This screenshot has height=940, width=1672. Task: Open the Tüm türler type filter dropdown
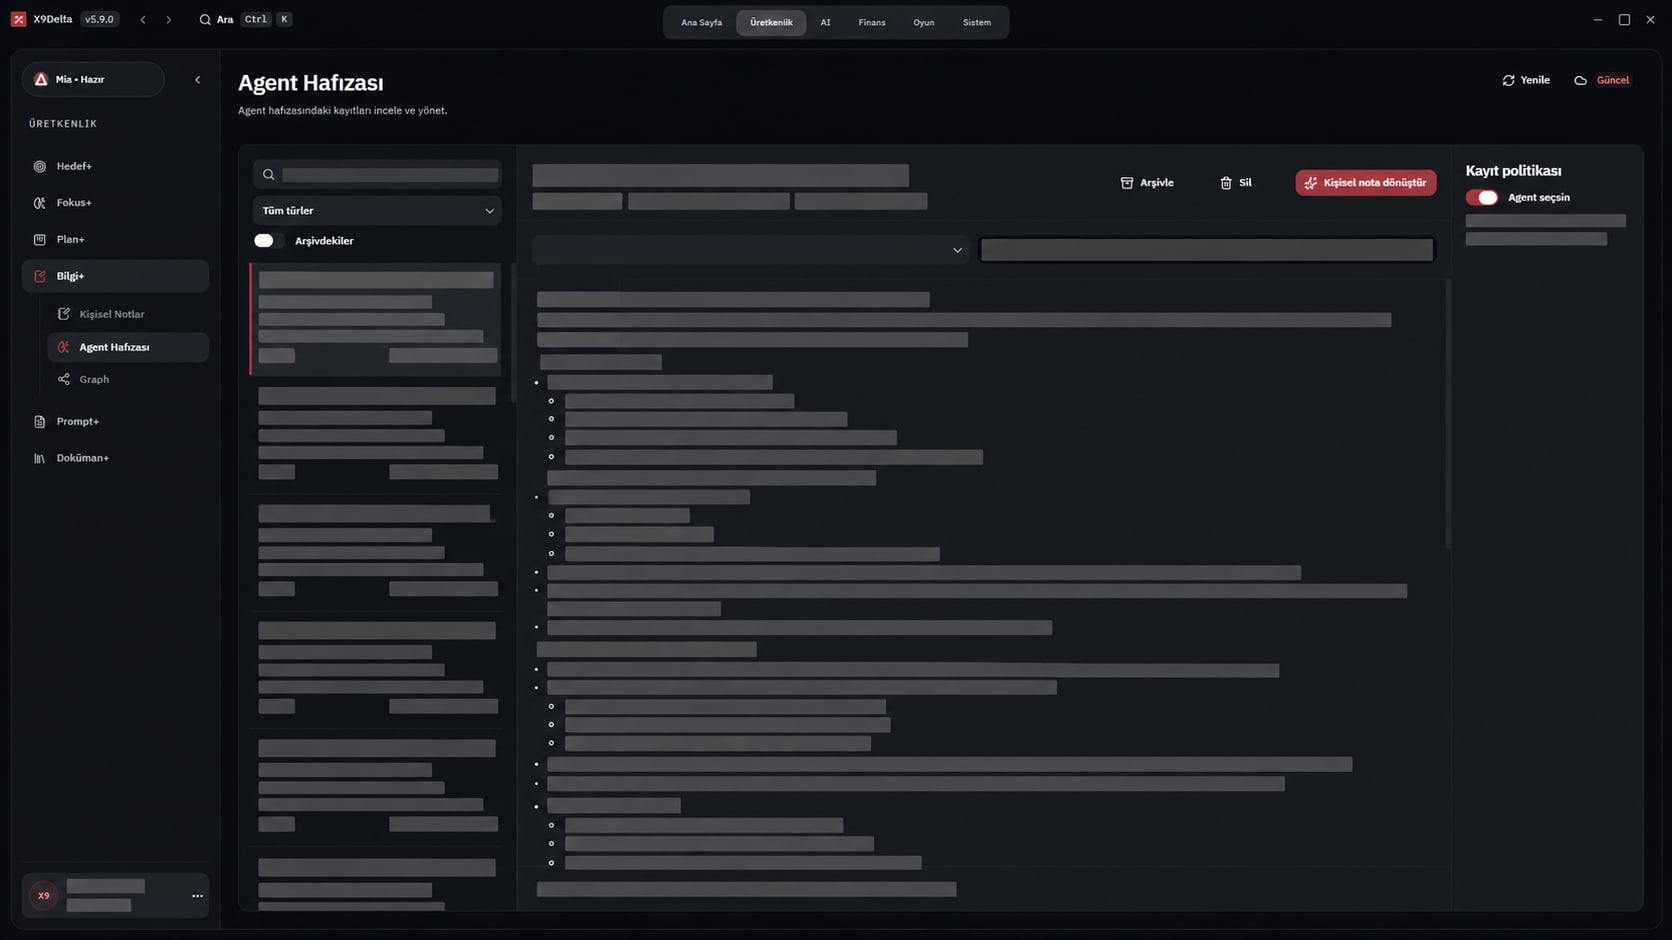pos(377,211)
